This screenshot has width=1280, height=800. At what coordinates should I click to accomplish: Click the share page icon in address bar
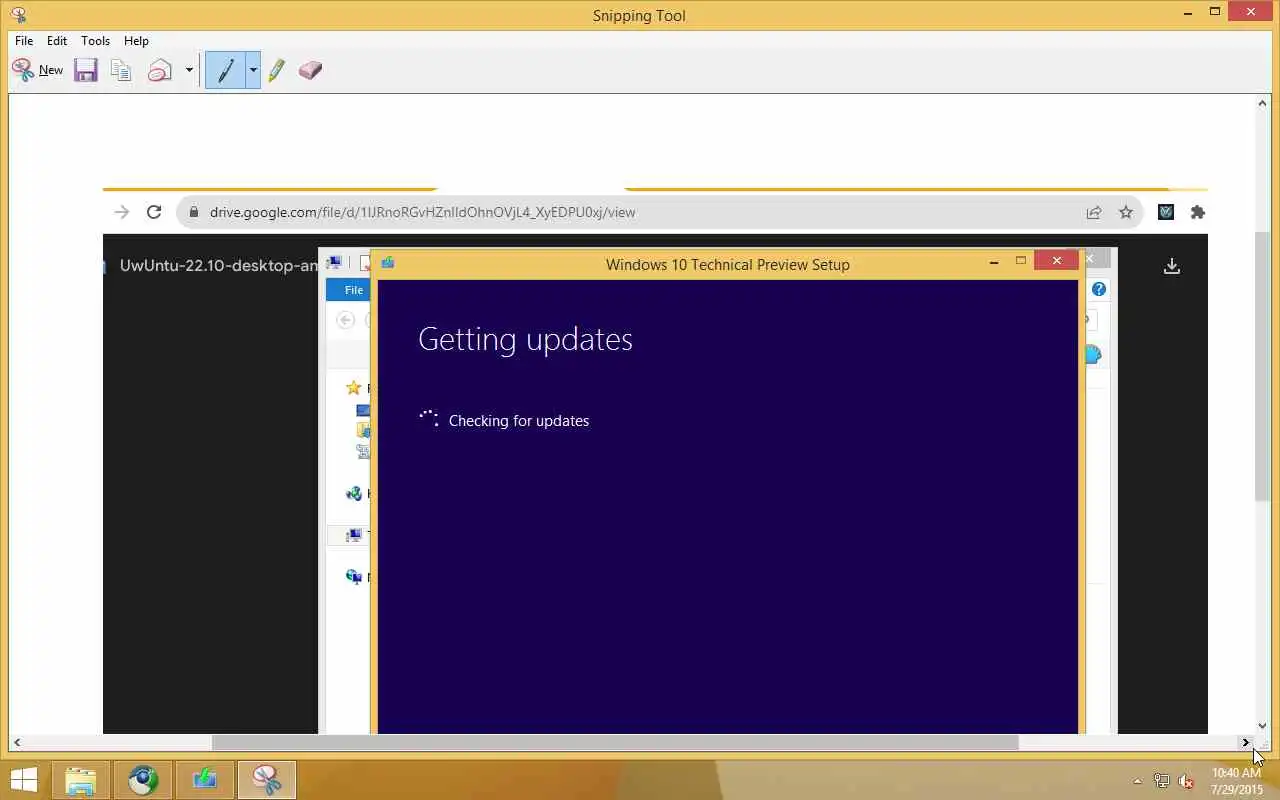1094,212
